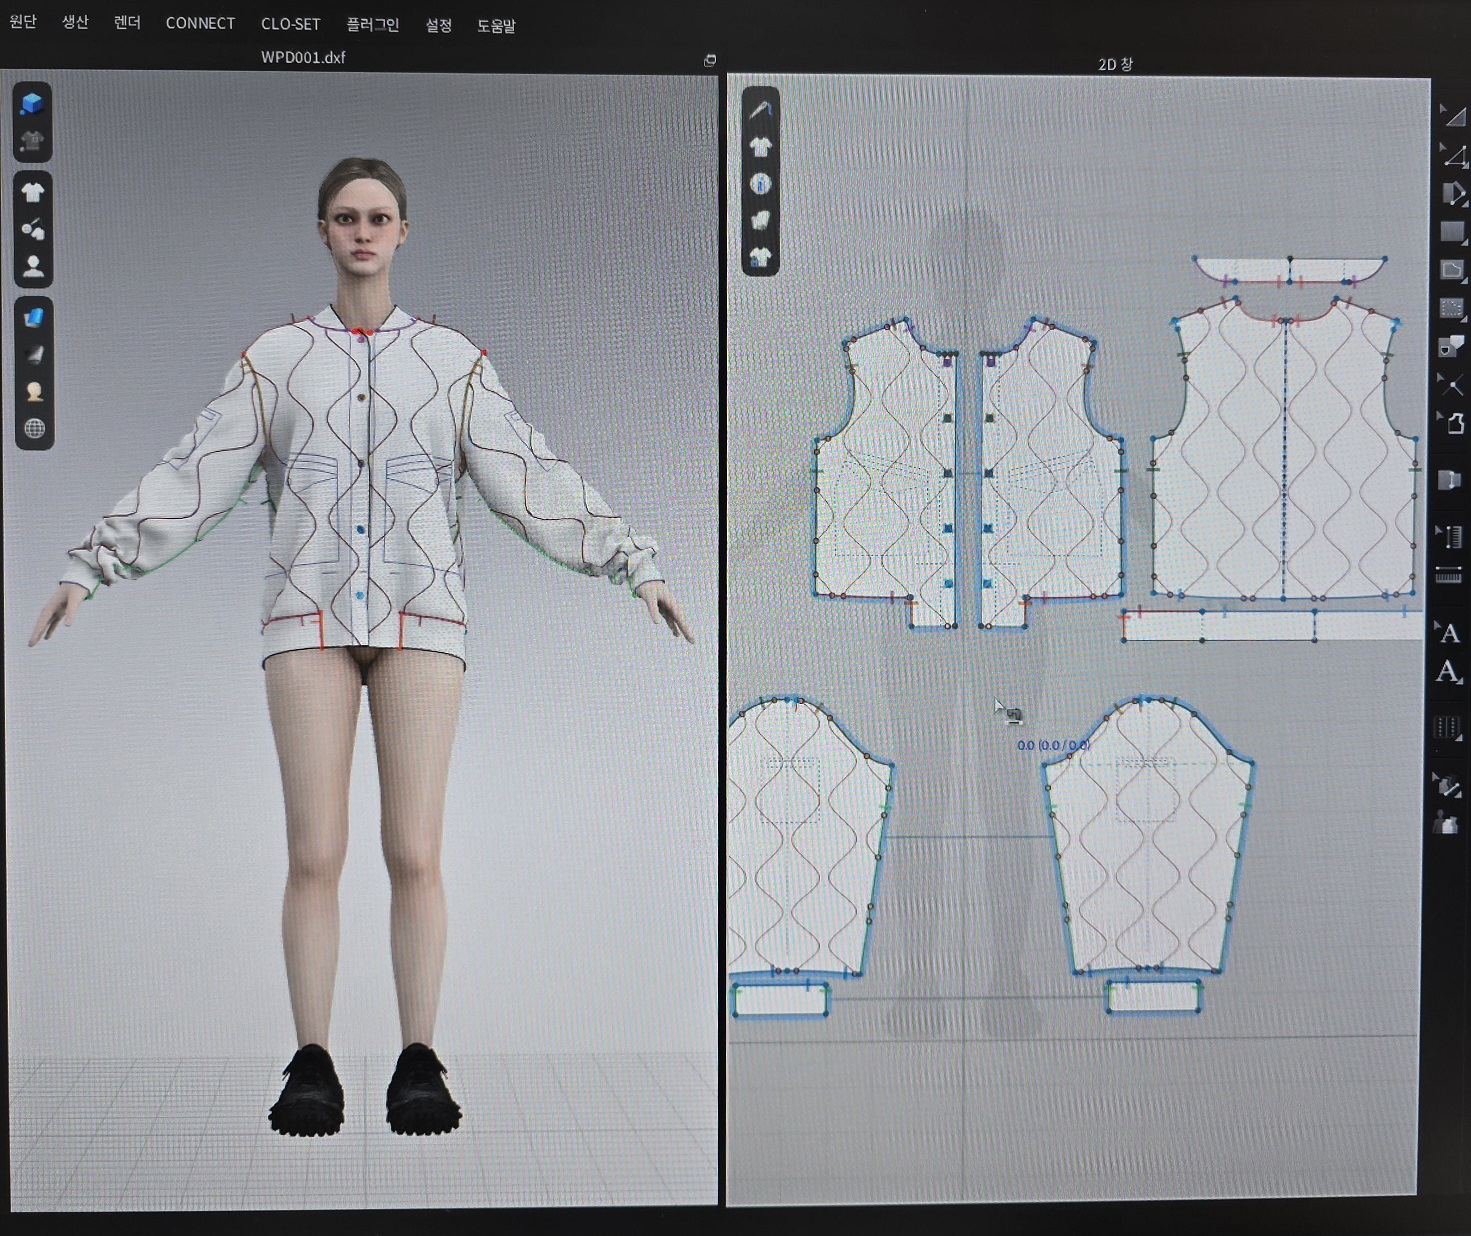Toggle avatar display in 3D window

[x=33, y=267]
